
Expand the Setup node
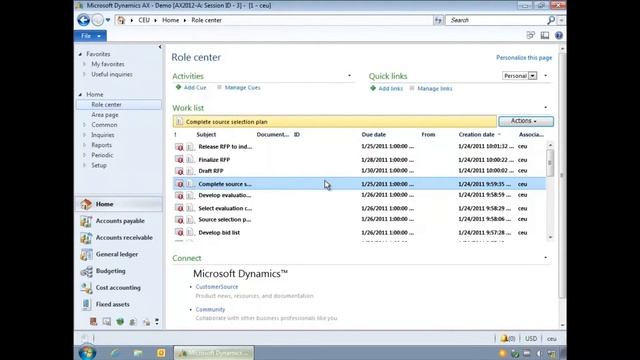pos(84,165)
